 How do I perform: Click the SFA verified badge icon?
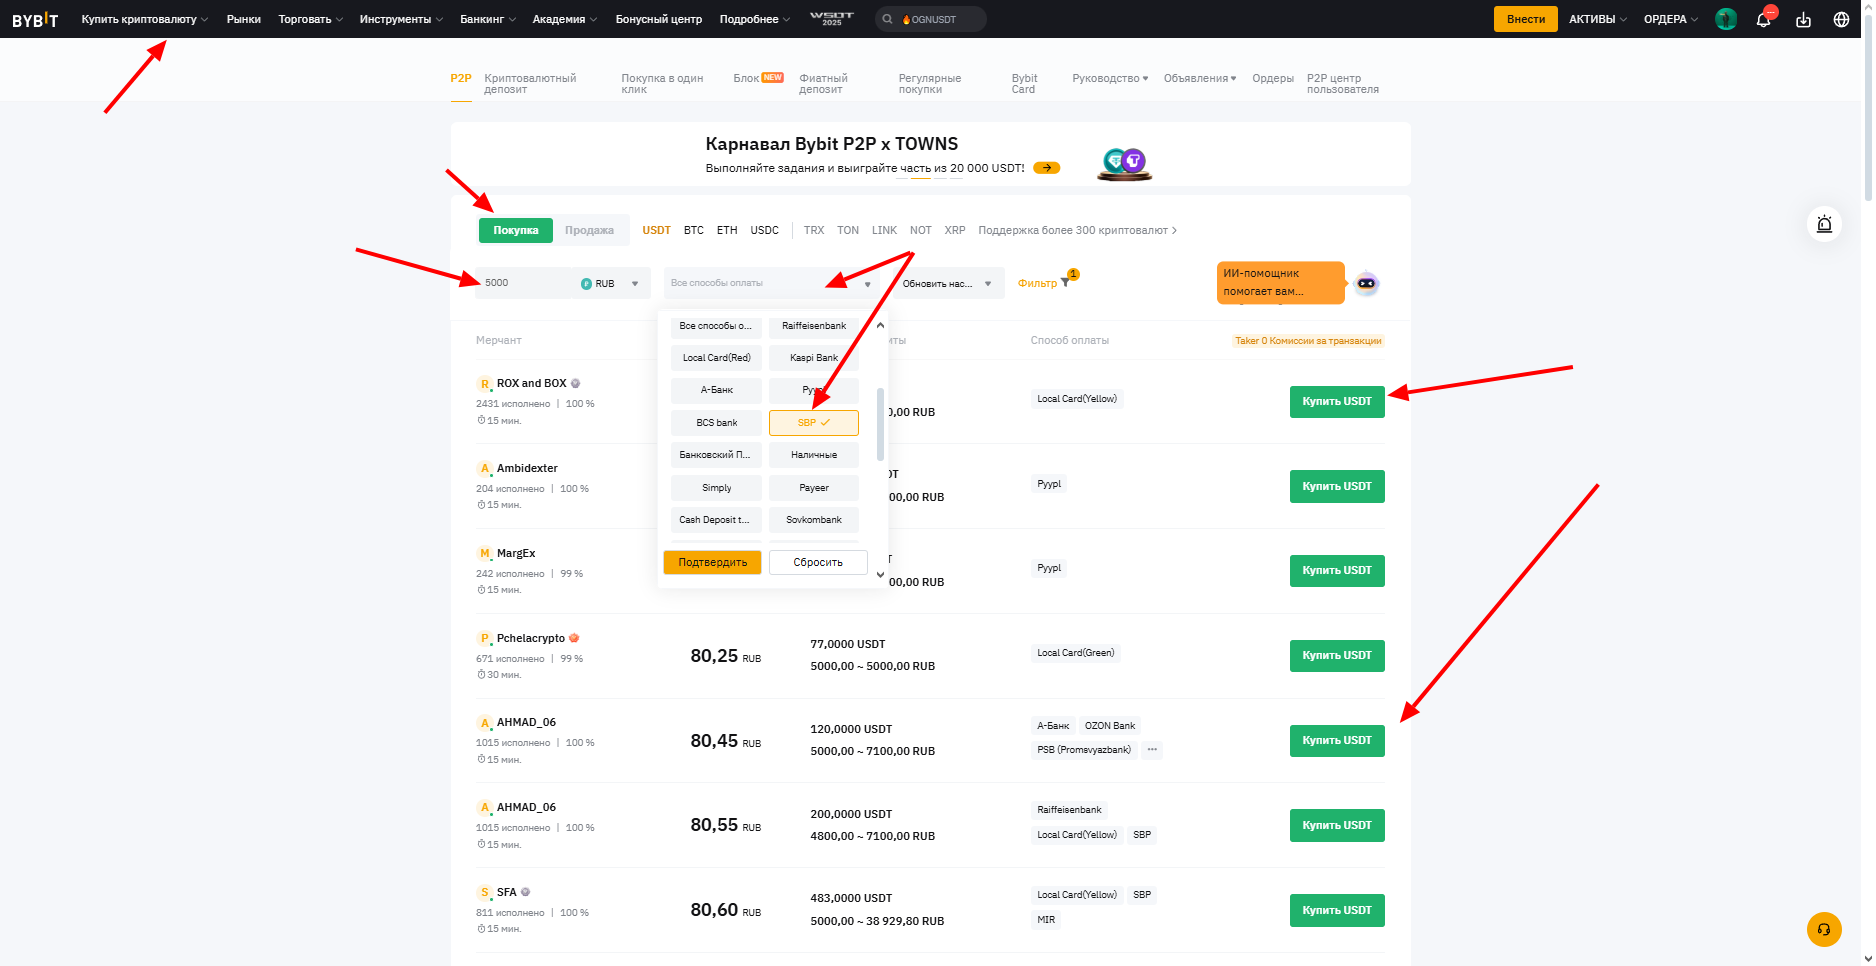pos(525,892)
